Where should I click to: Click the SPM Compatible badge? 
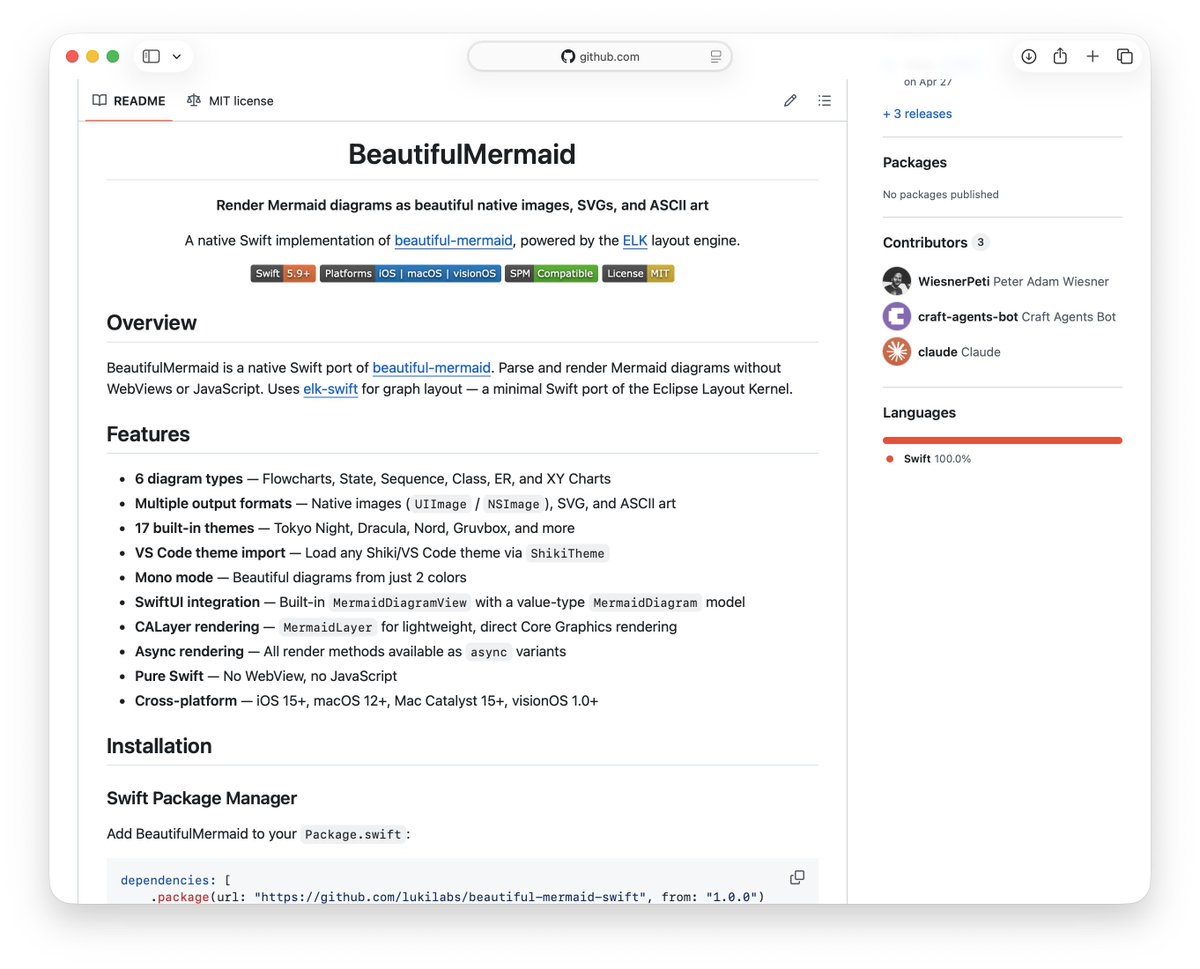[x=551, y=274]
